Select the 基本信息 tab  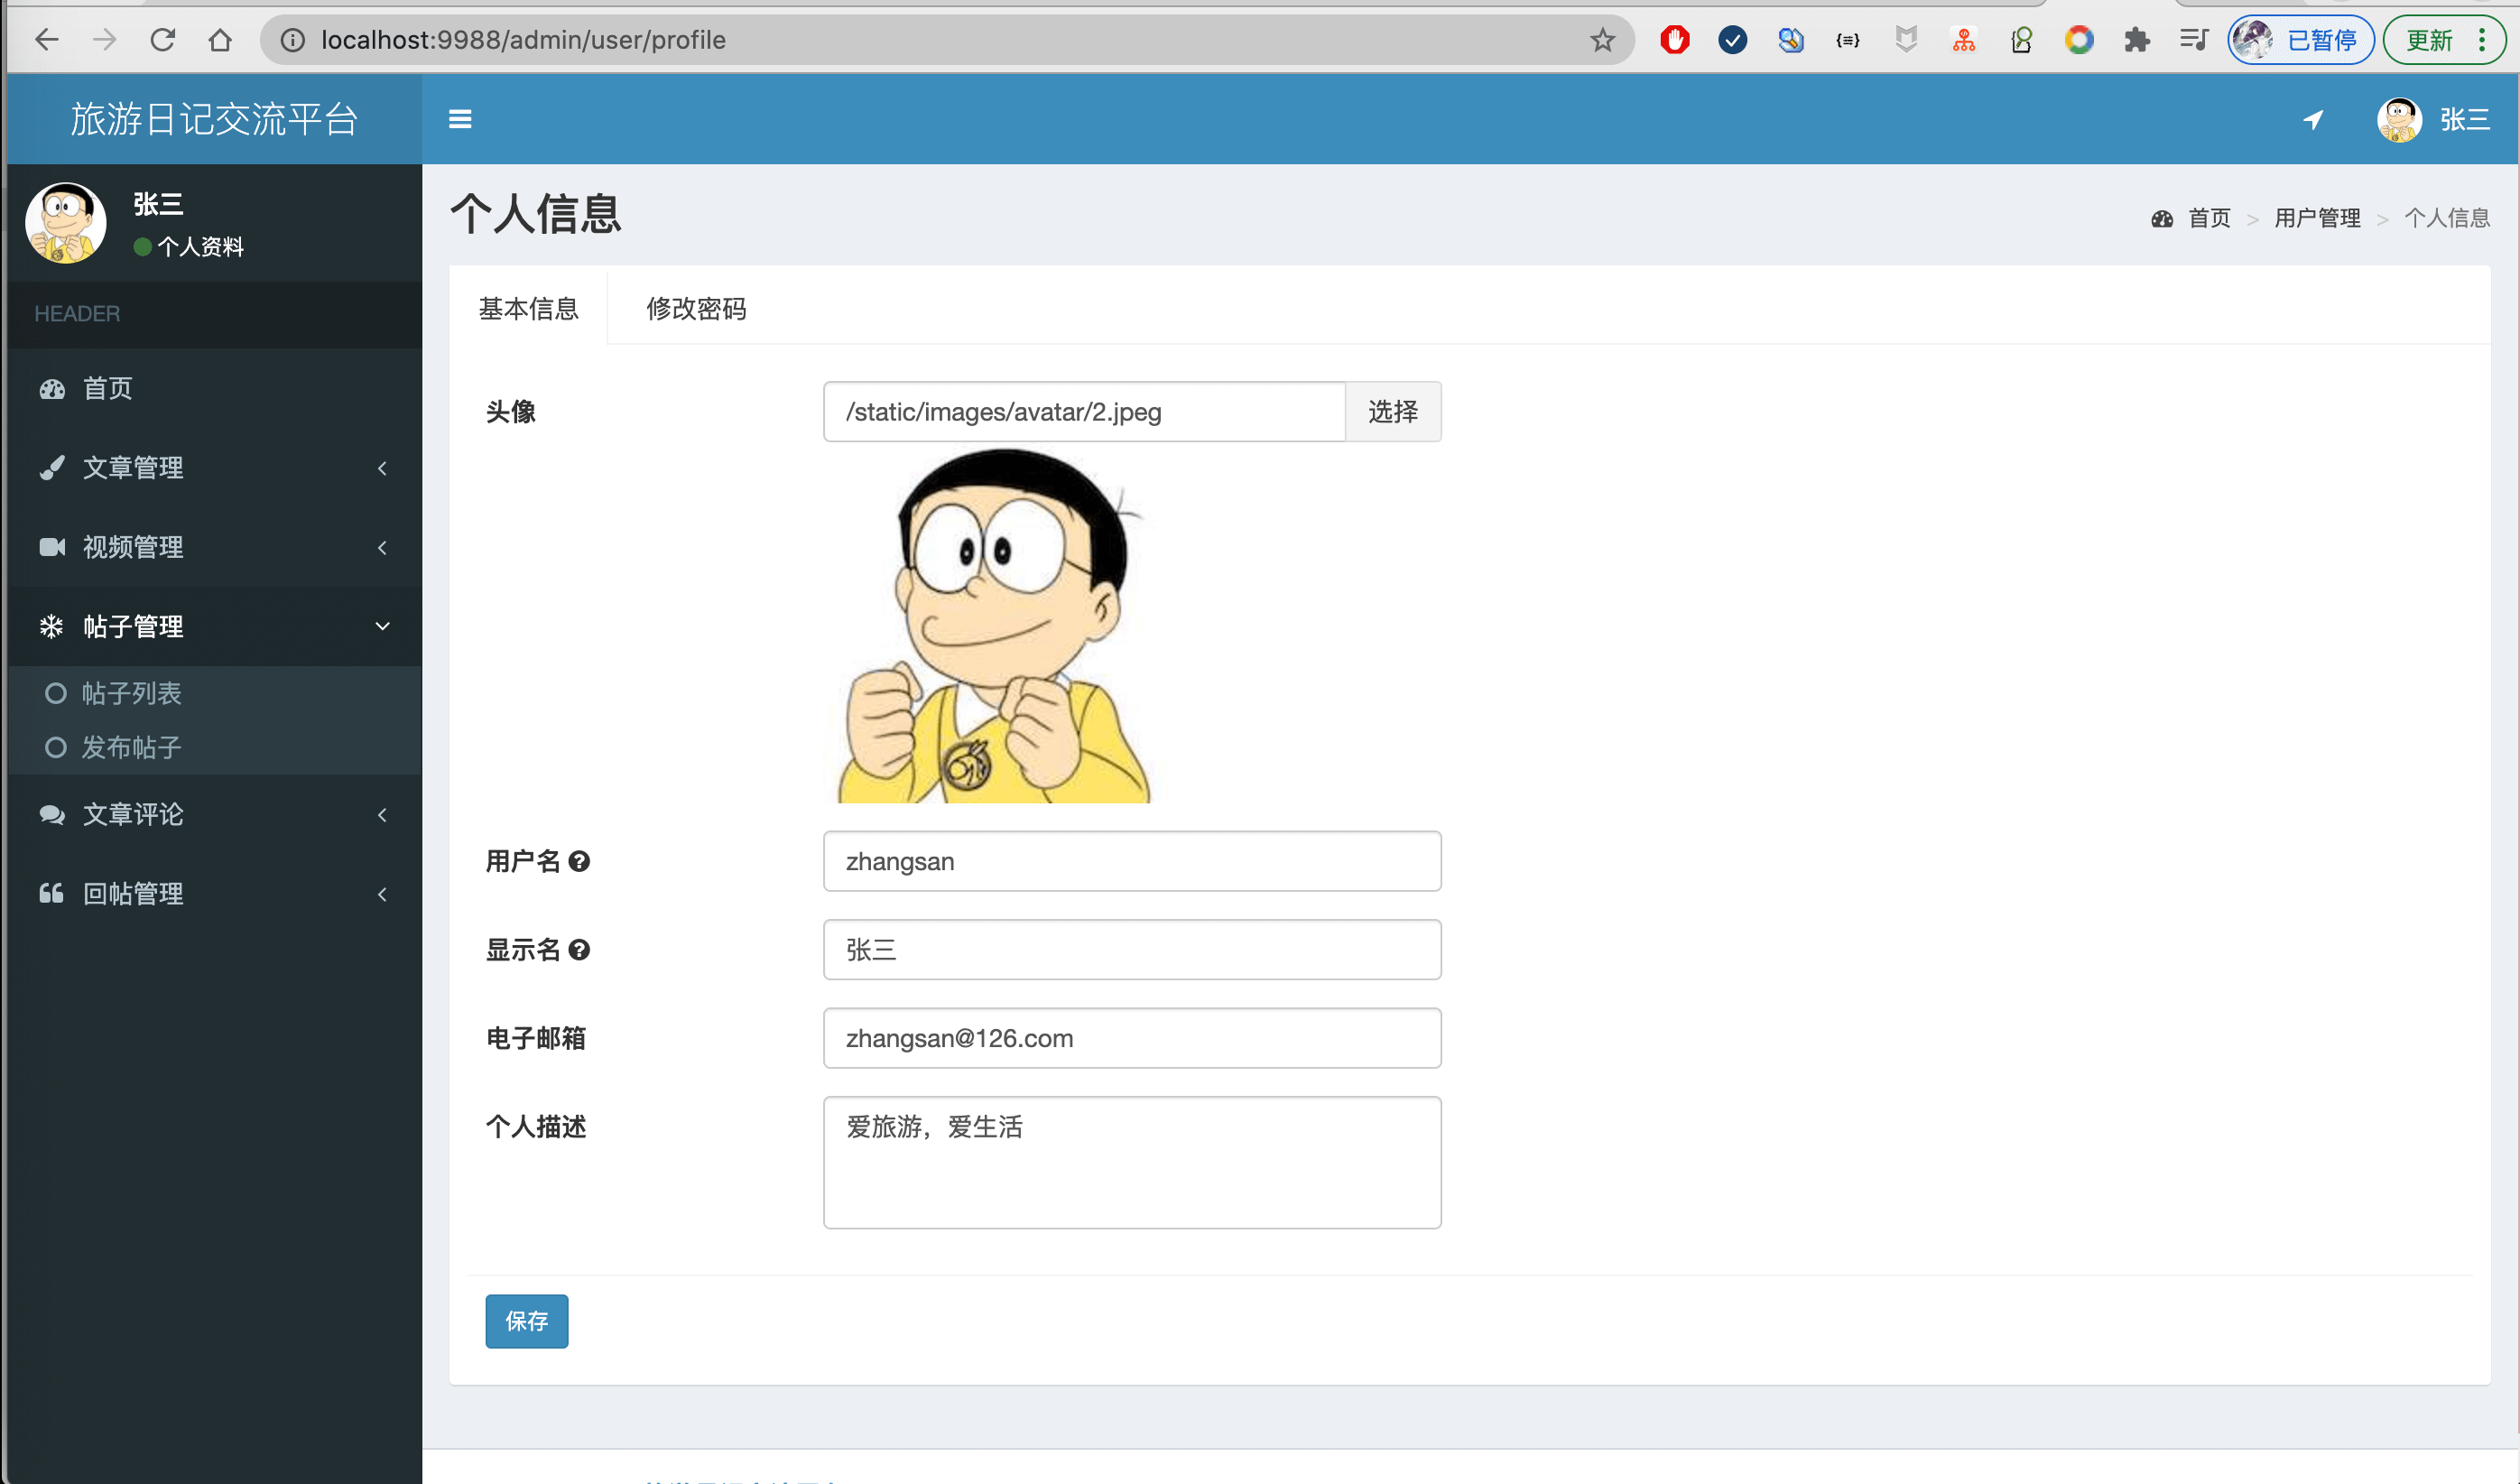(530, 309)
